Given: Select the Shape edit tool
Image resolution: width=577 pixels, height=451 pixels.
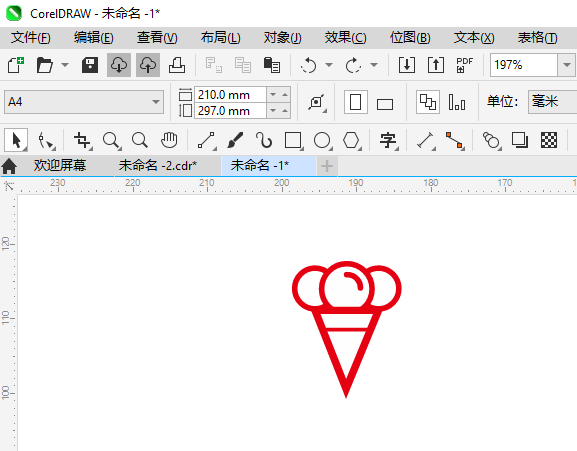Looking at the screenshot, I should click(46, 140).
